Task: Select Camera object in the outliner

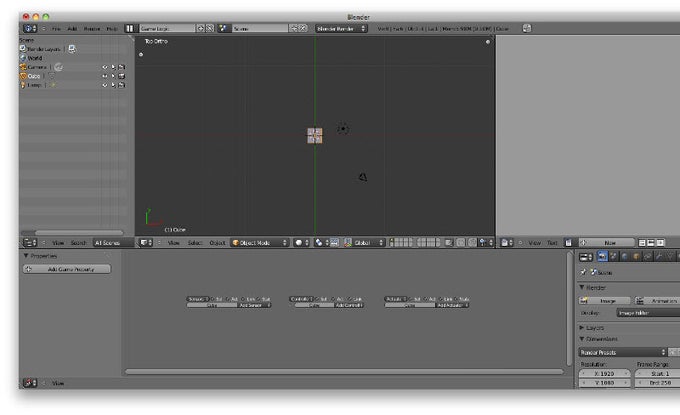Action: coord(37,67)
